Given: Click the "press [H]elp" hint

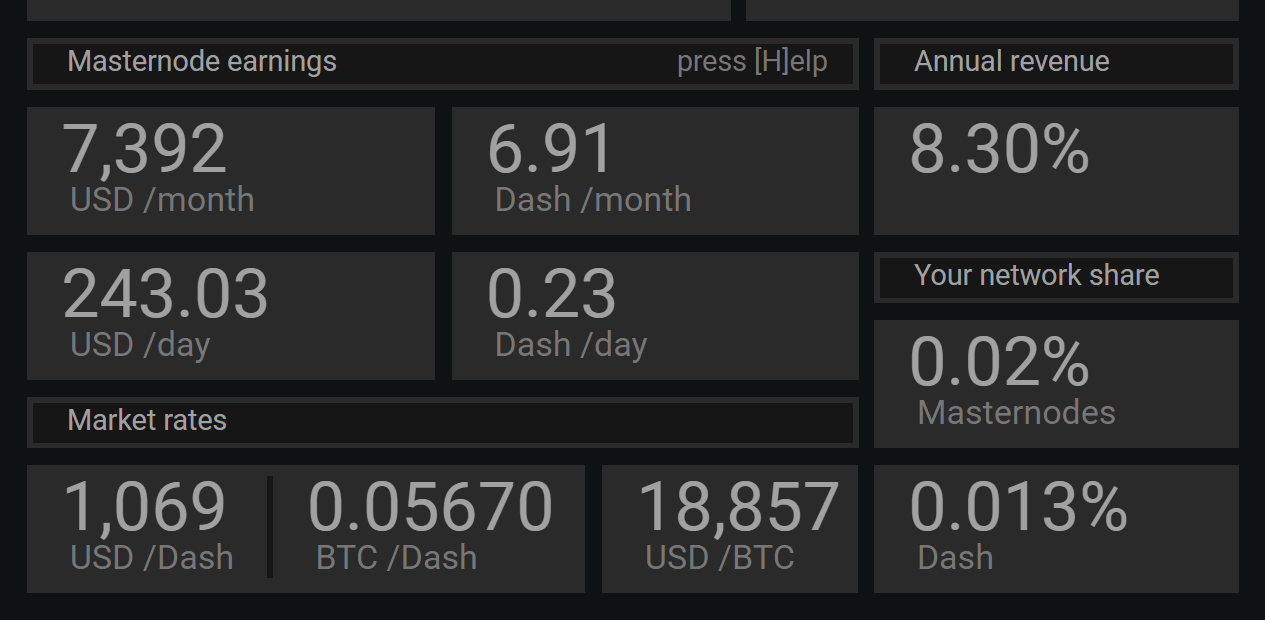Looking at the screenshot, I should 752,62.
